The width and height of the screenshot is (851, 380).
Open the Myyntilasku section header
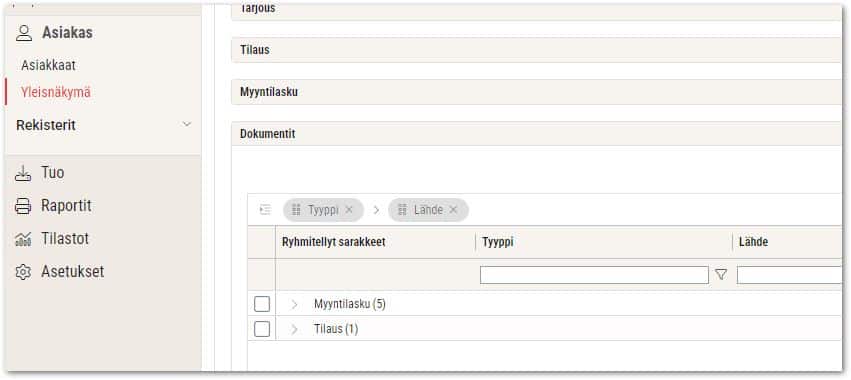[x=536, y=92]
